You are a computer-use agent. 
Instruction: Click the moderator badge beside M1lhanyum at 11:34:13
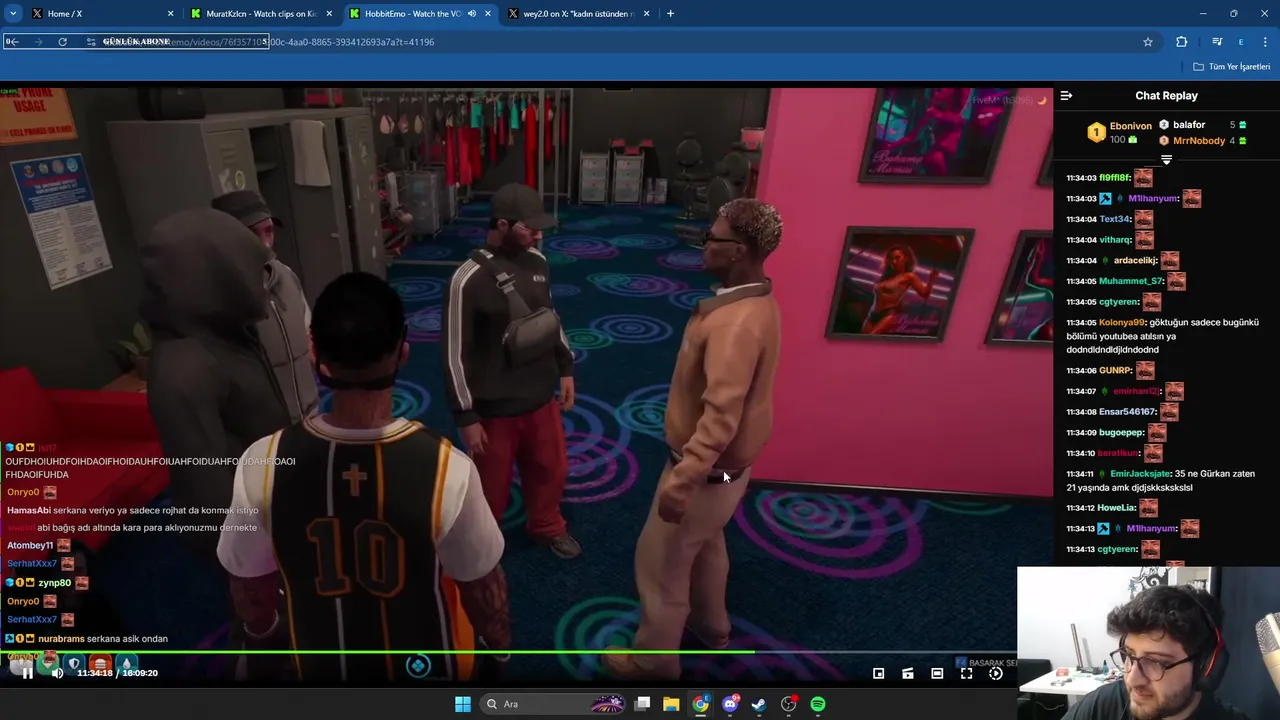point(1104,529)
